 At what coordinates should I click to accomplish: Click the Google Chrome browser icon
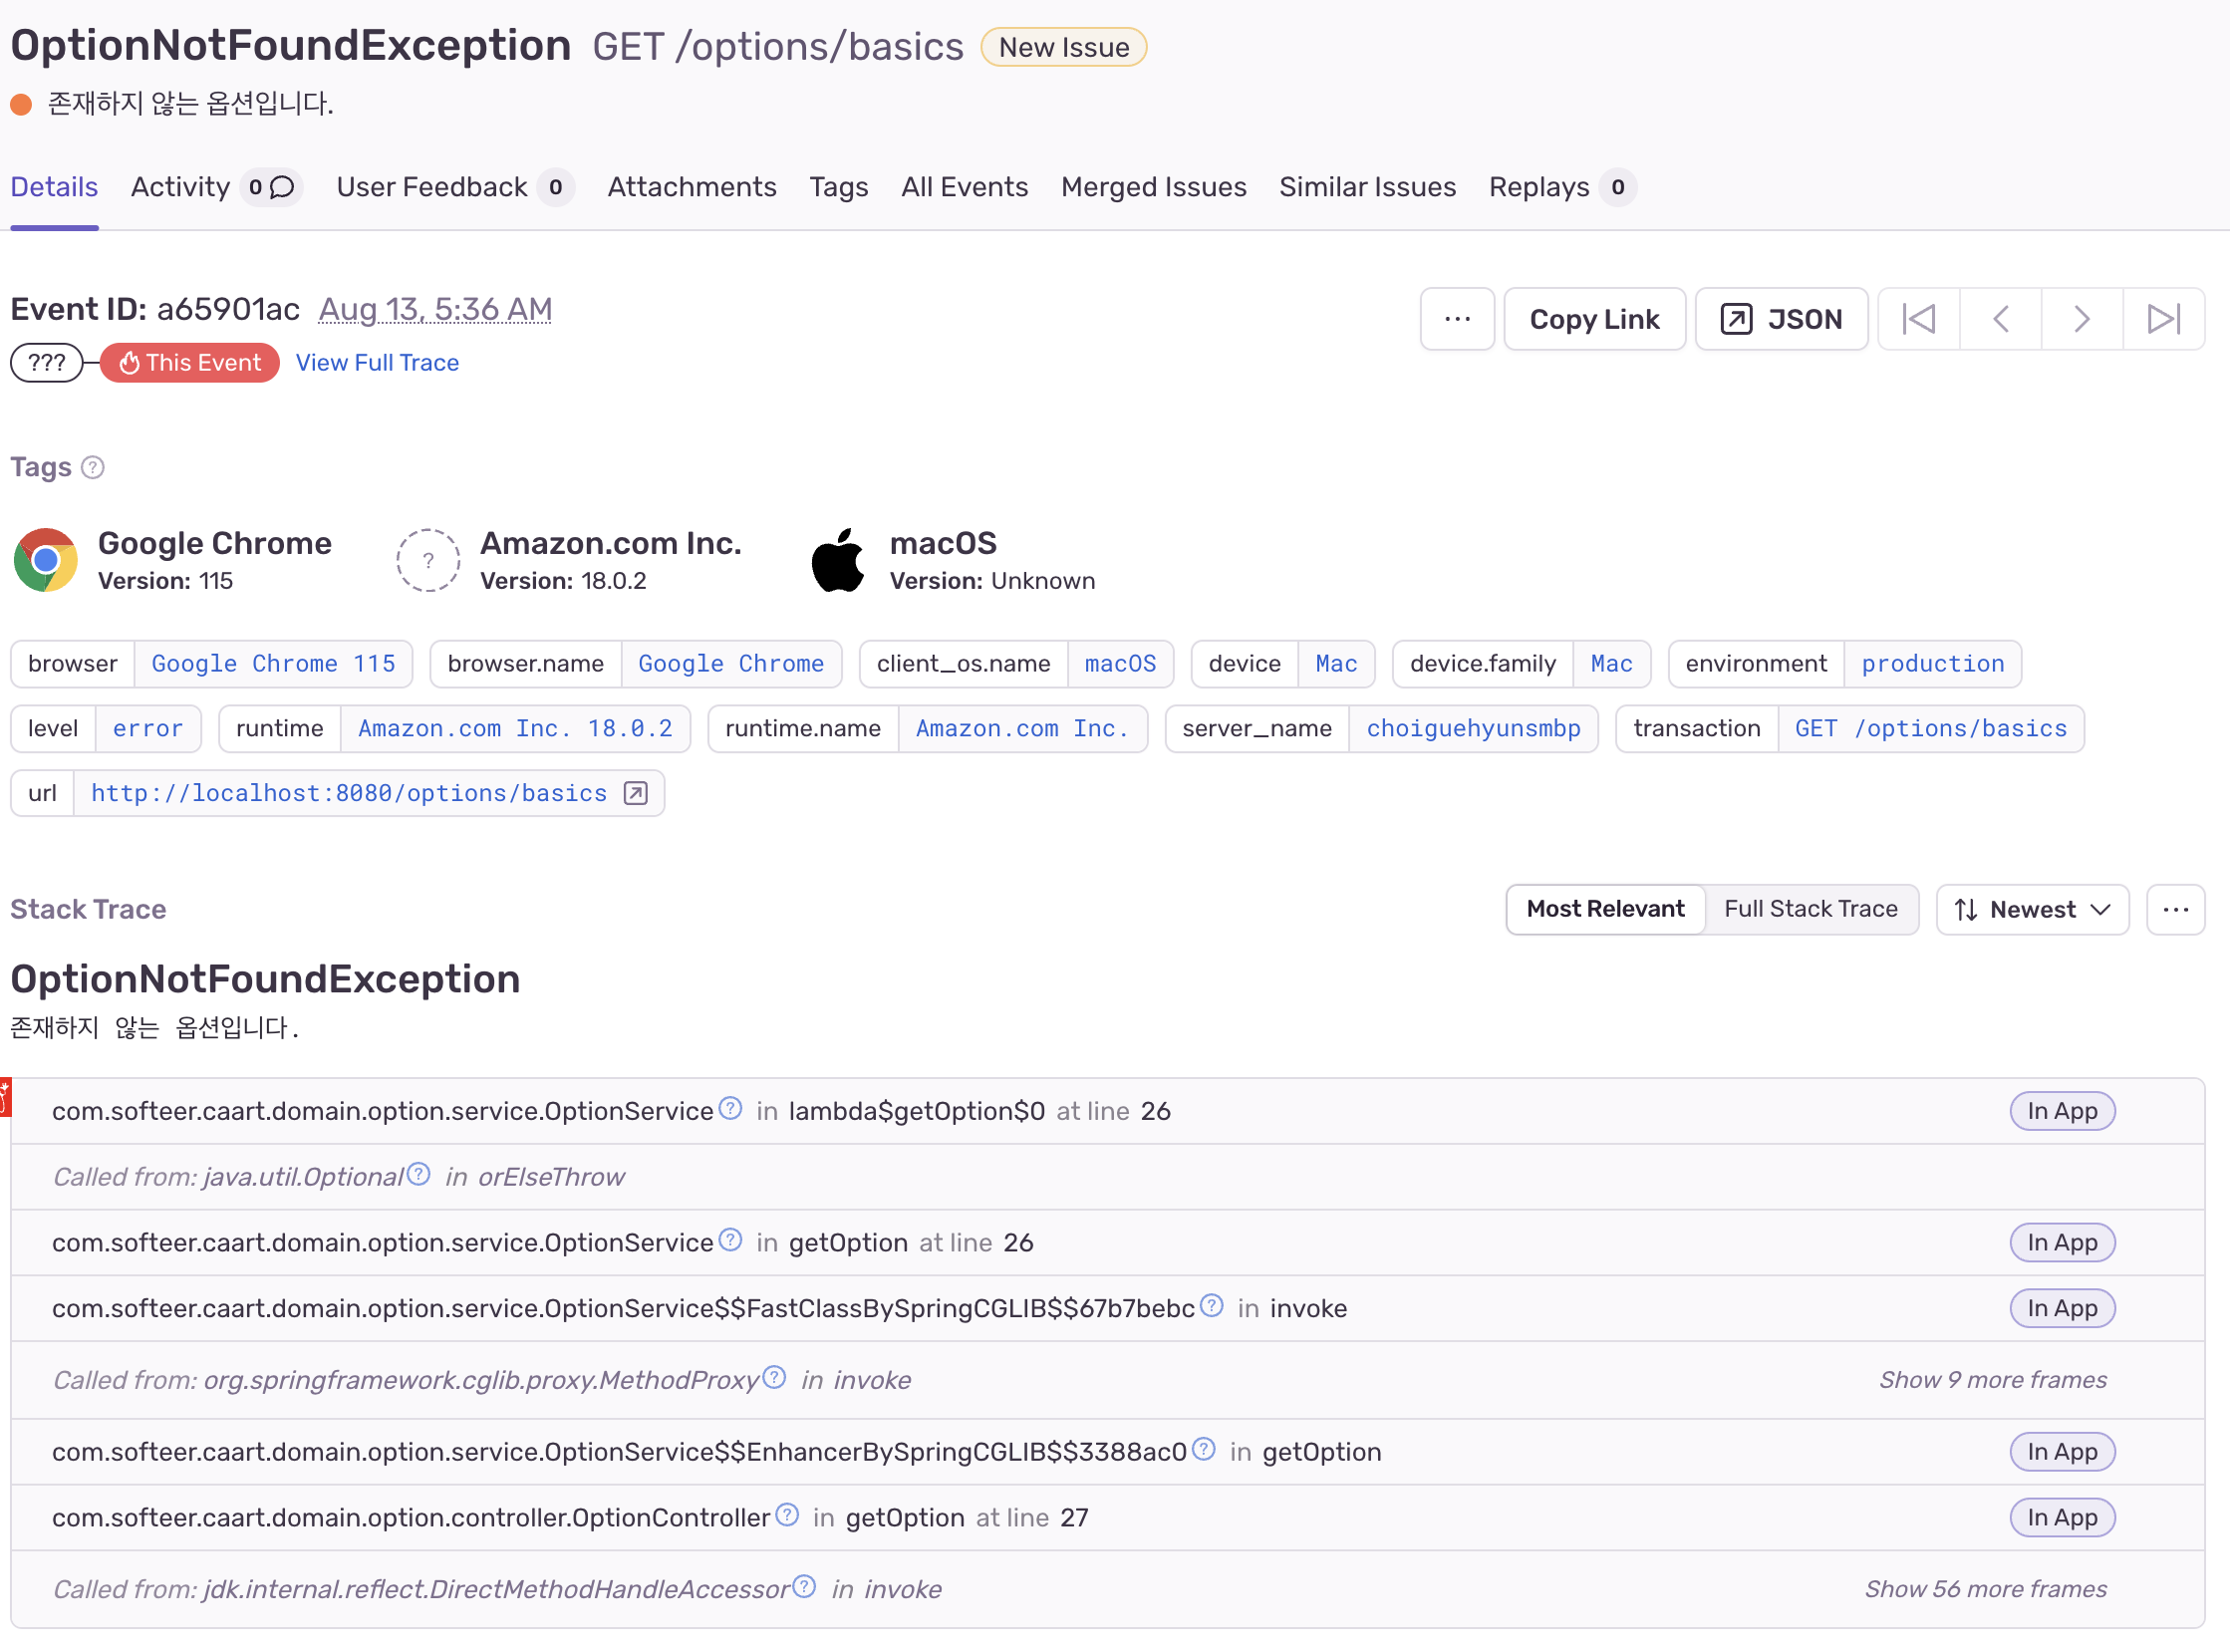pos(46,560)
